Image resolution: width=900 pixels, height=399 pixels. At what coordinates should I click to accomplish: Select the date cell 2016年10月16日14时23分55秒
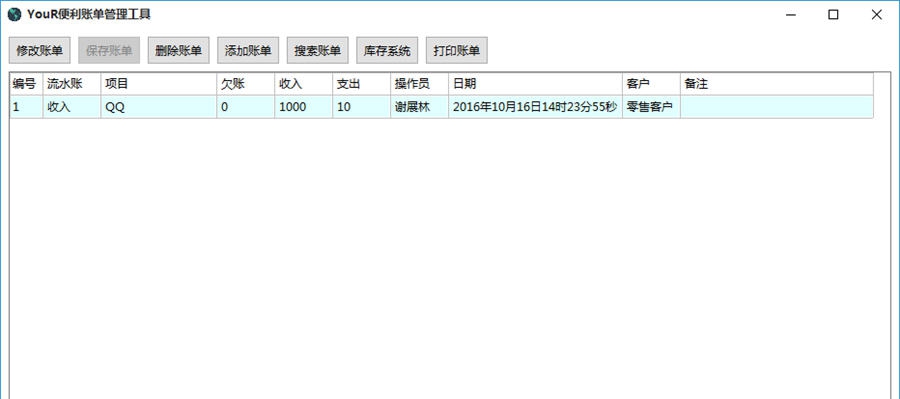coord(536,107)
